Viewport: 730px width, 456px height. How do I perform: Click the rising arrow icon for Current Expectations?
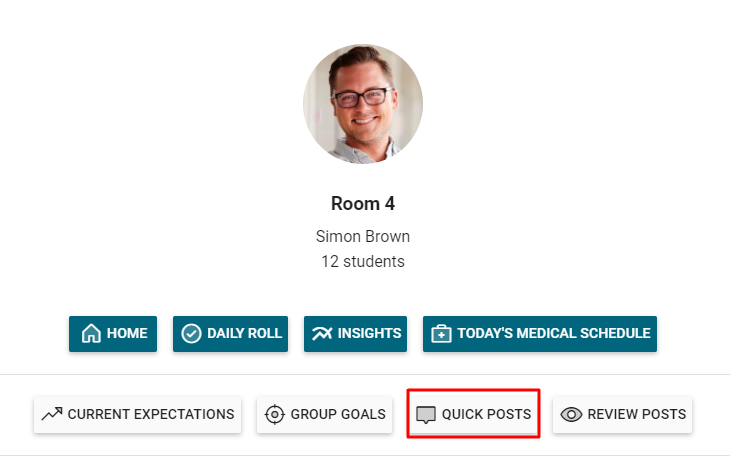tap(52, 414)
